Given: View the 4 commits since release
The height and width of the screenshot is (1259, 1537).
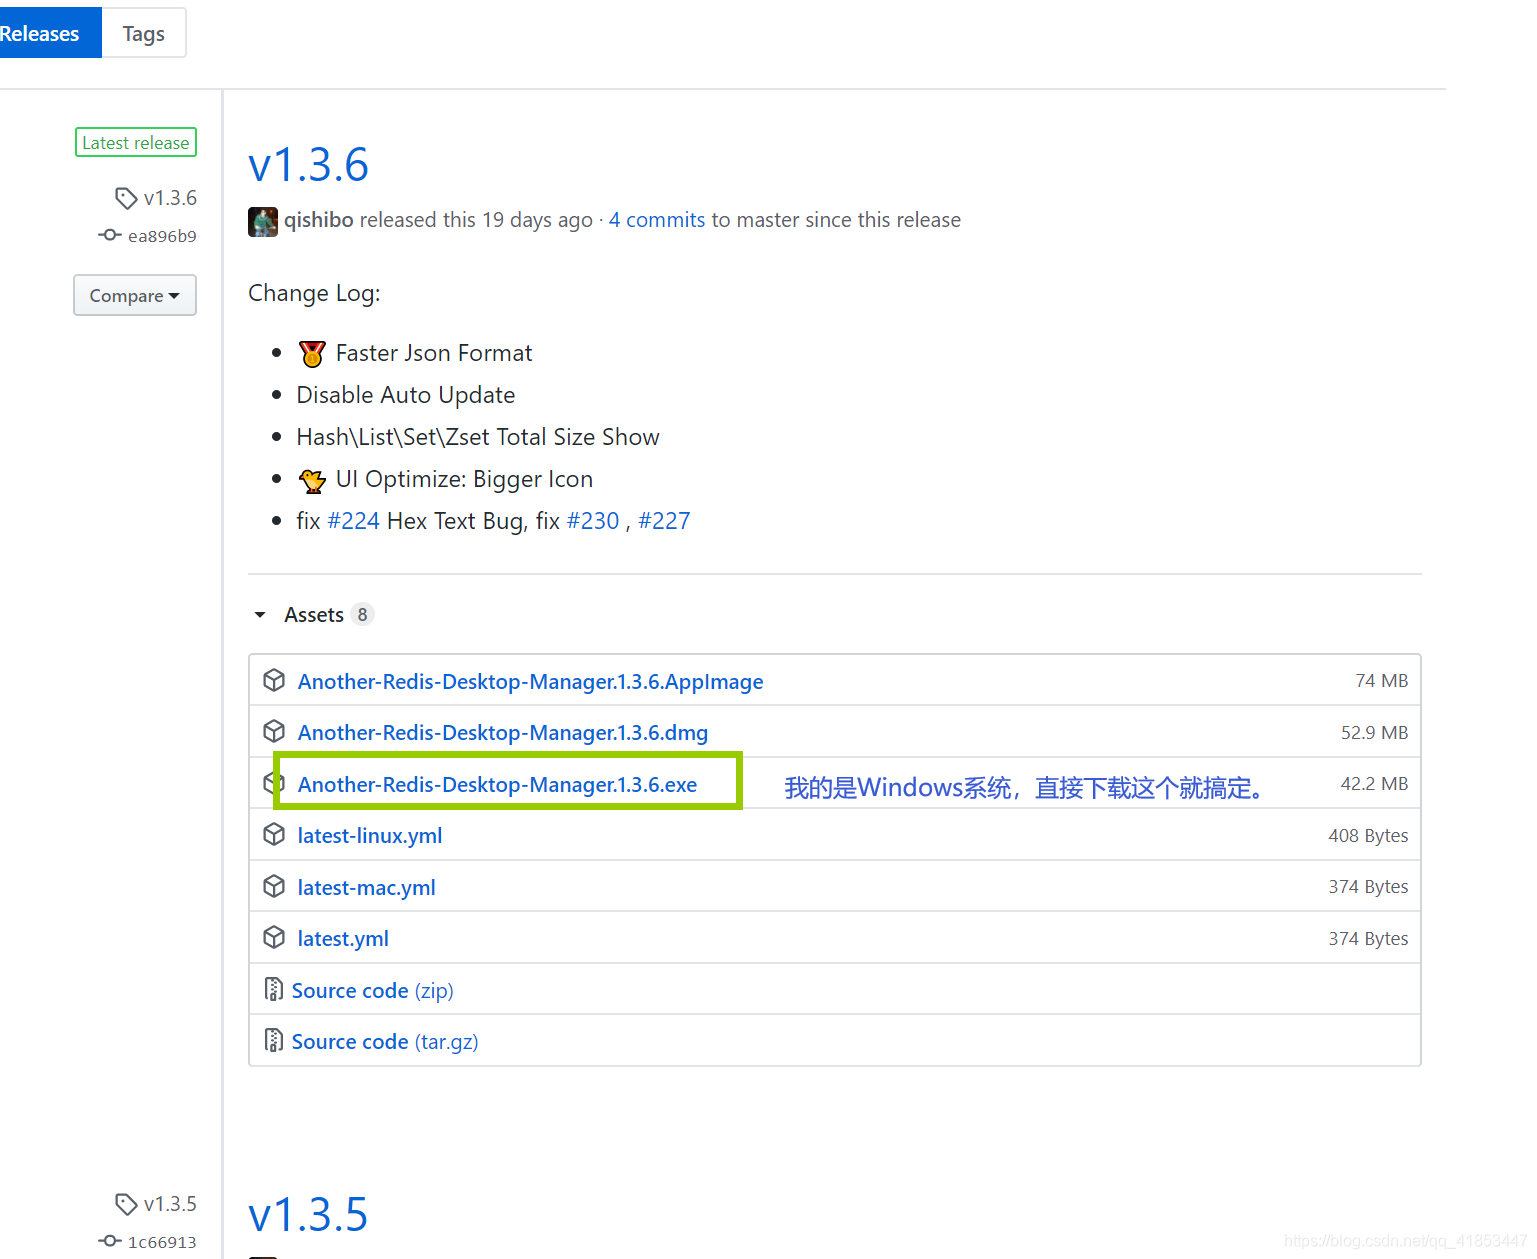Looking at the screenshot, I should [657, 220].
